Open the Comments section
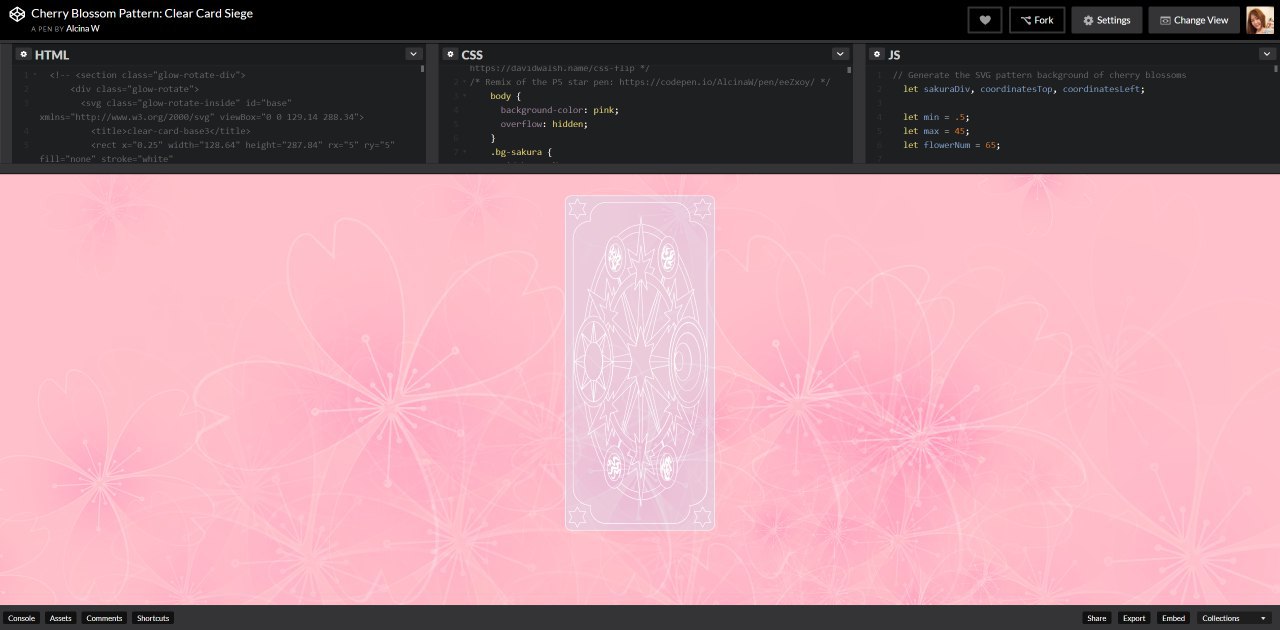The width and height of the screenshot is (1280, 630). pyautogui.click(x=104, y=618)
